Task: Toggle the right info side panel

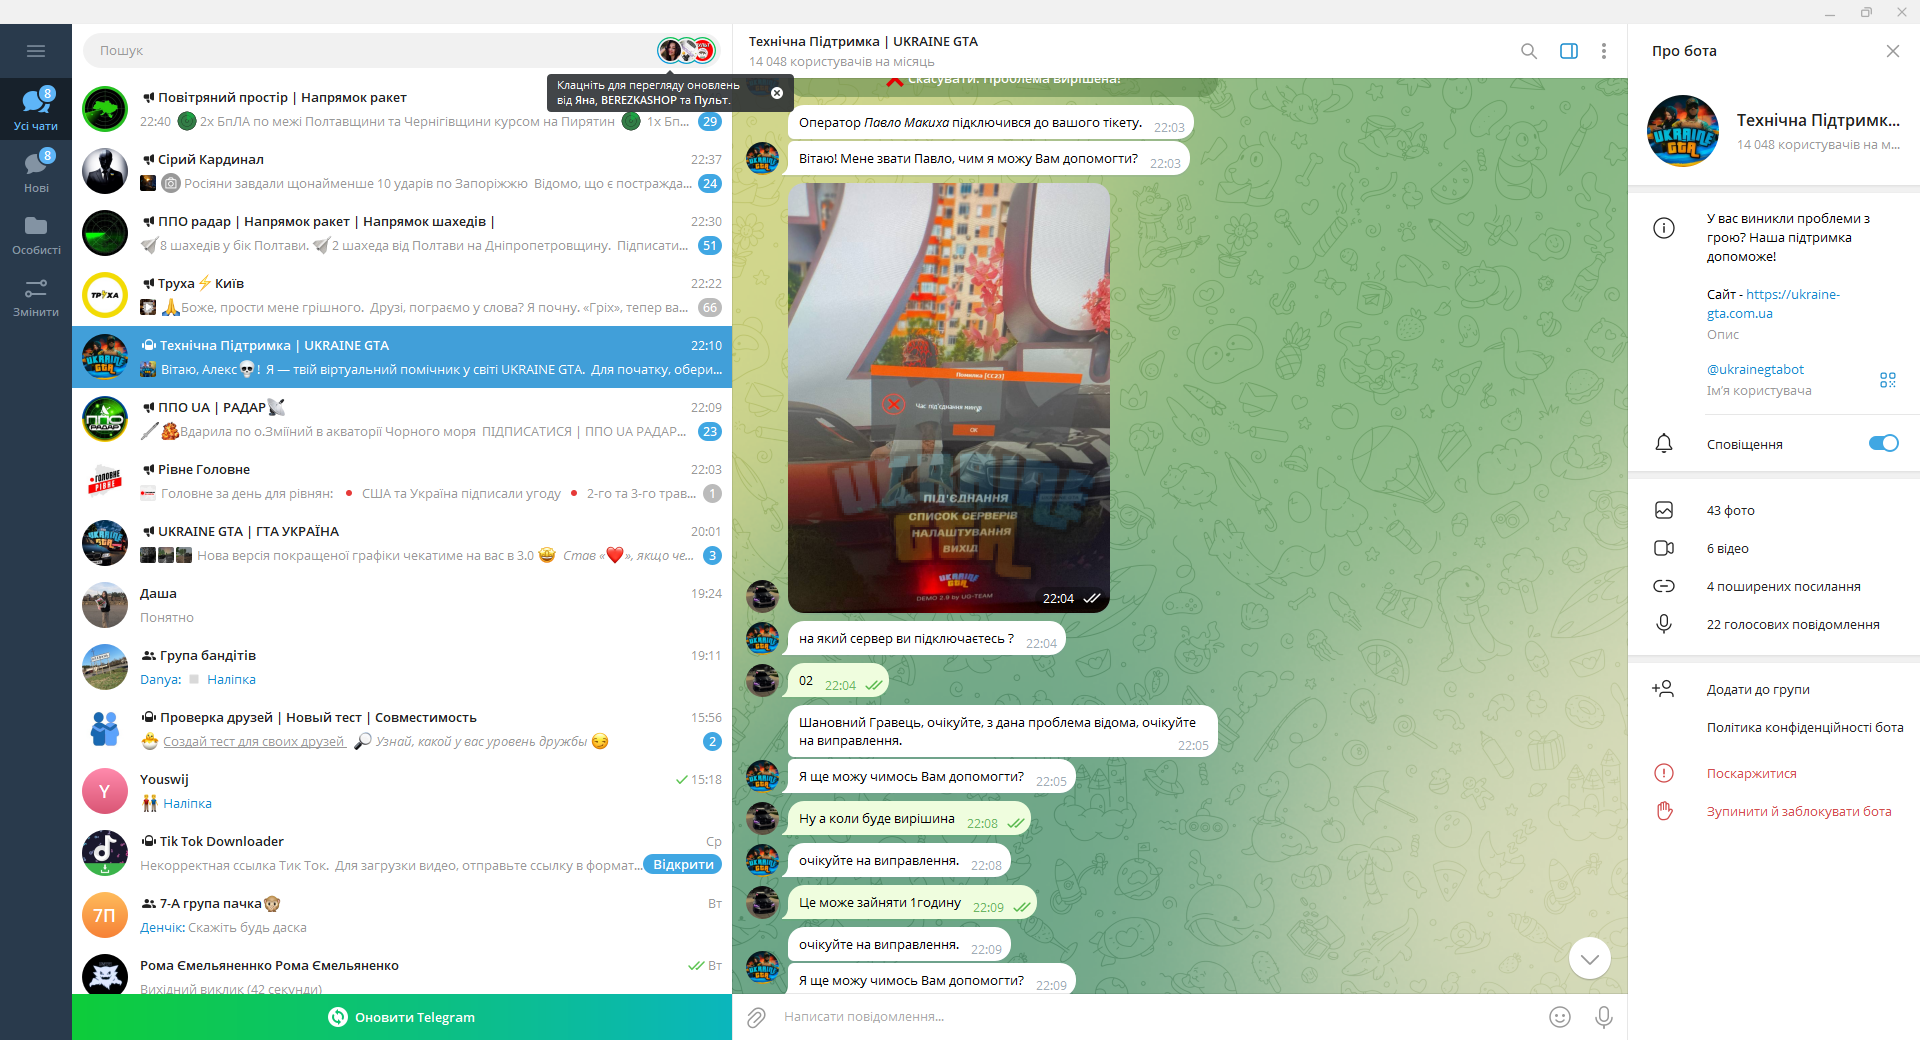Action: click(1569, 51)
